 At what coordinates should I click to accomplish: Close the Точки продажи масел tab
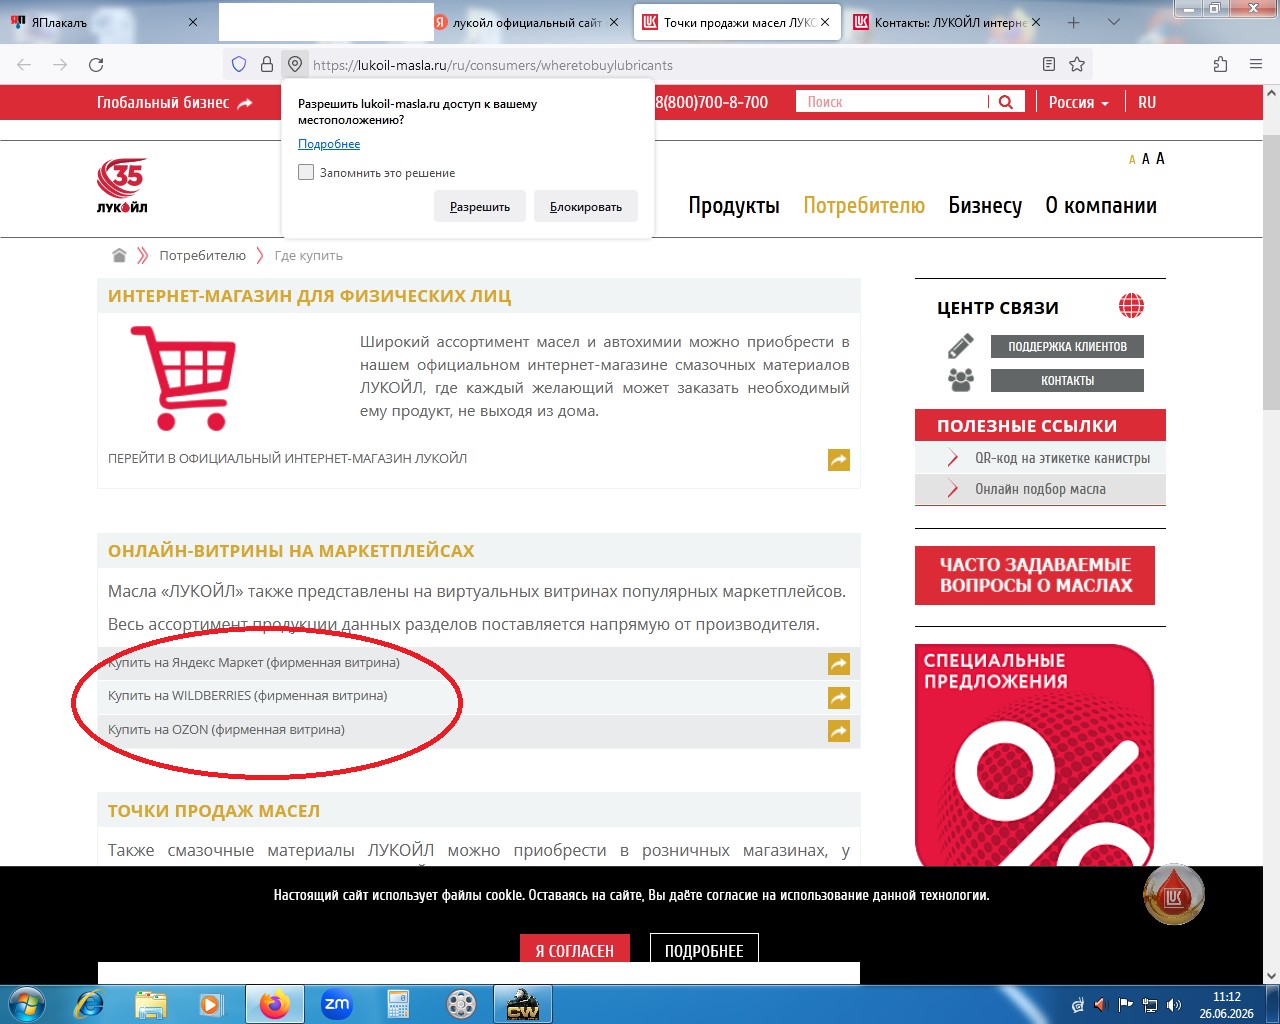[x=825, y=22]
